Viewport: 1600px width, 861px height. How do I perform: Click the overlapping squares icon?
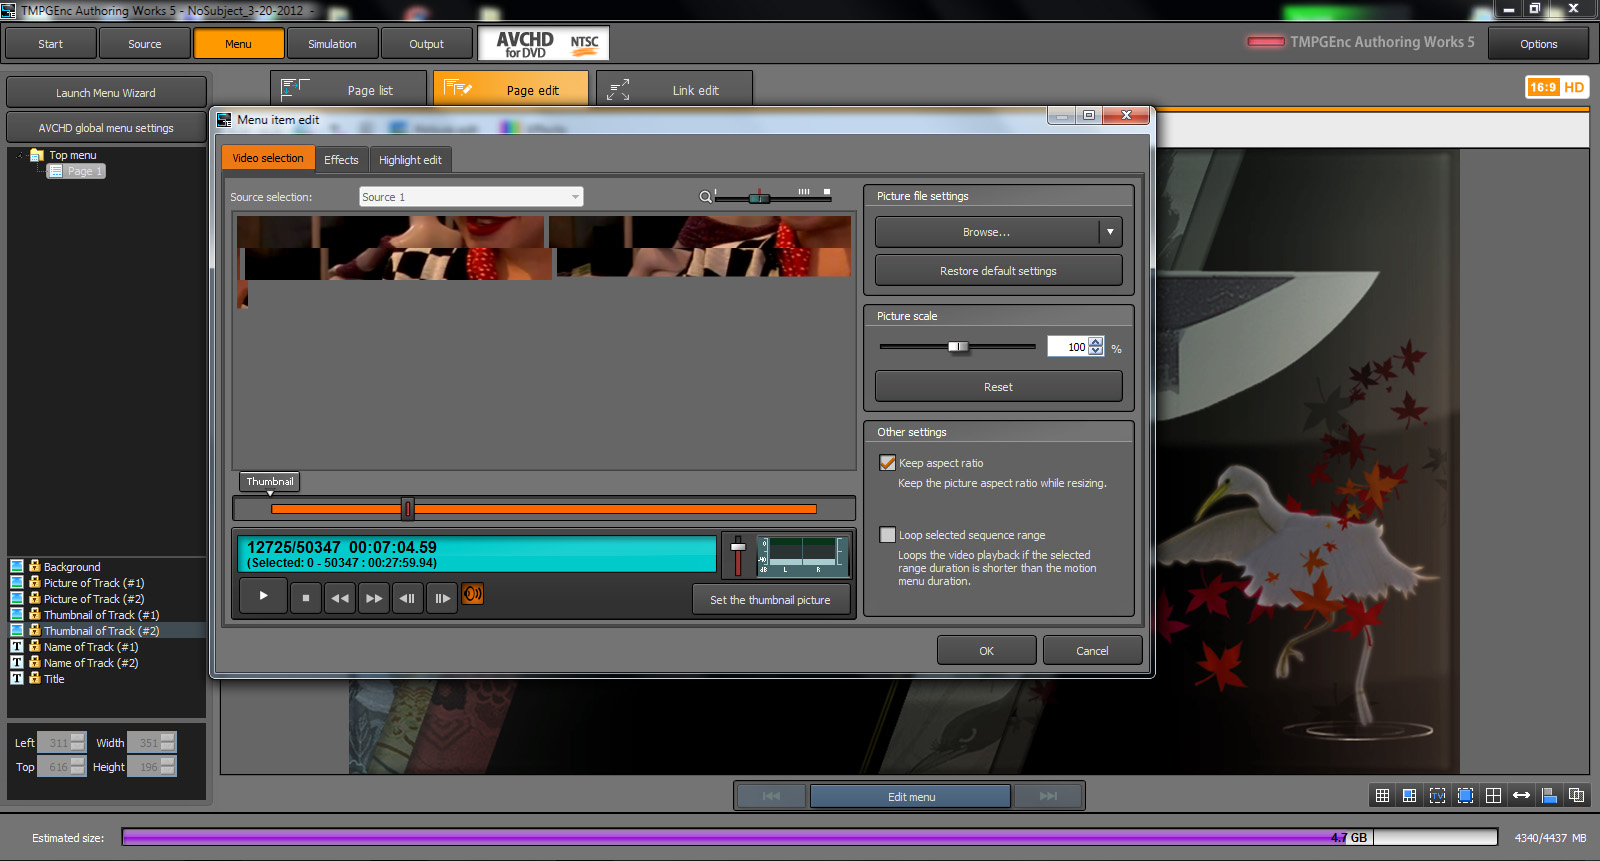[x=1577, y=796]
